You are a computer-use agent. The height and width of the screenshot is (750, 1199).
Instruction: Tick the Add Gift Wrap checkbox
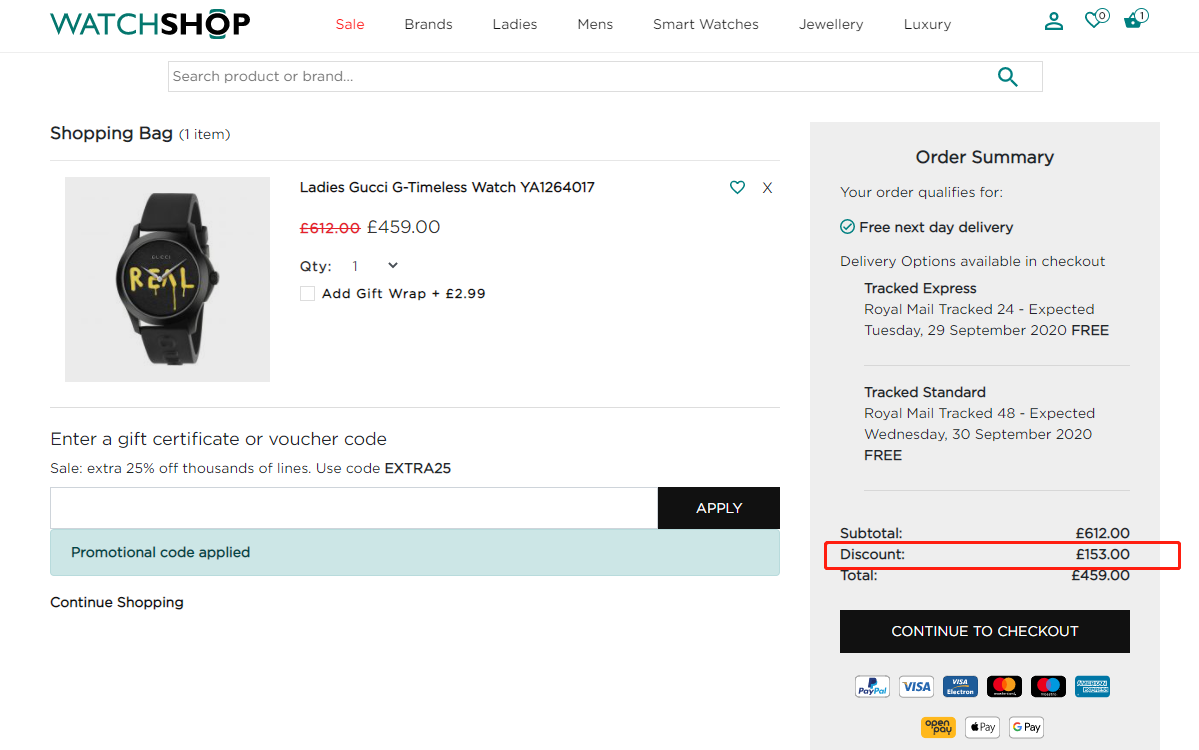click(307, 294)
